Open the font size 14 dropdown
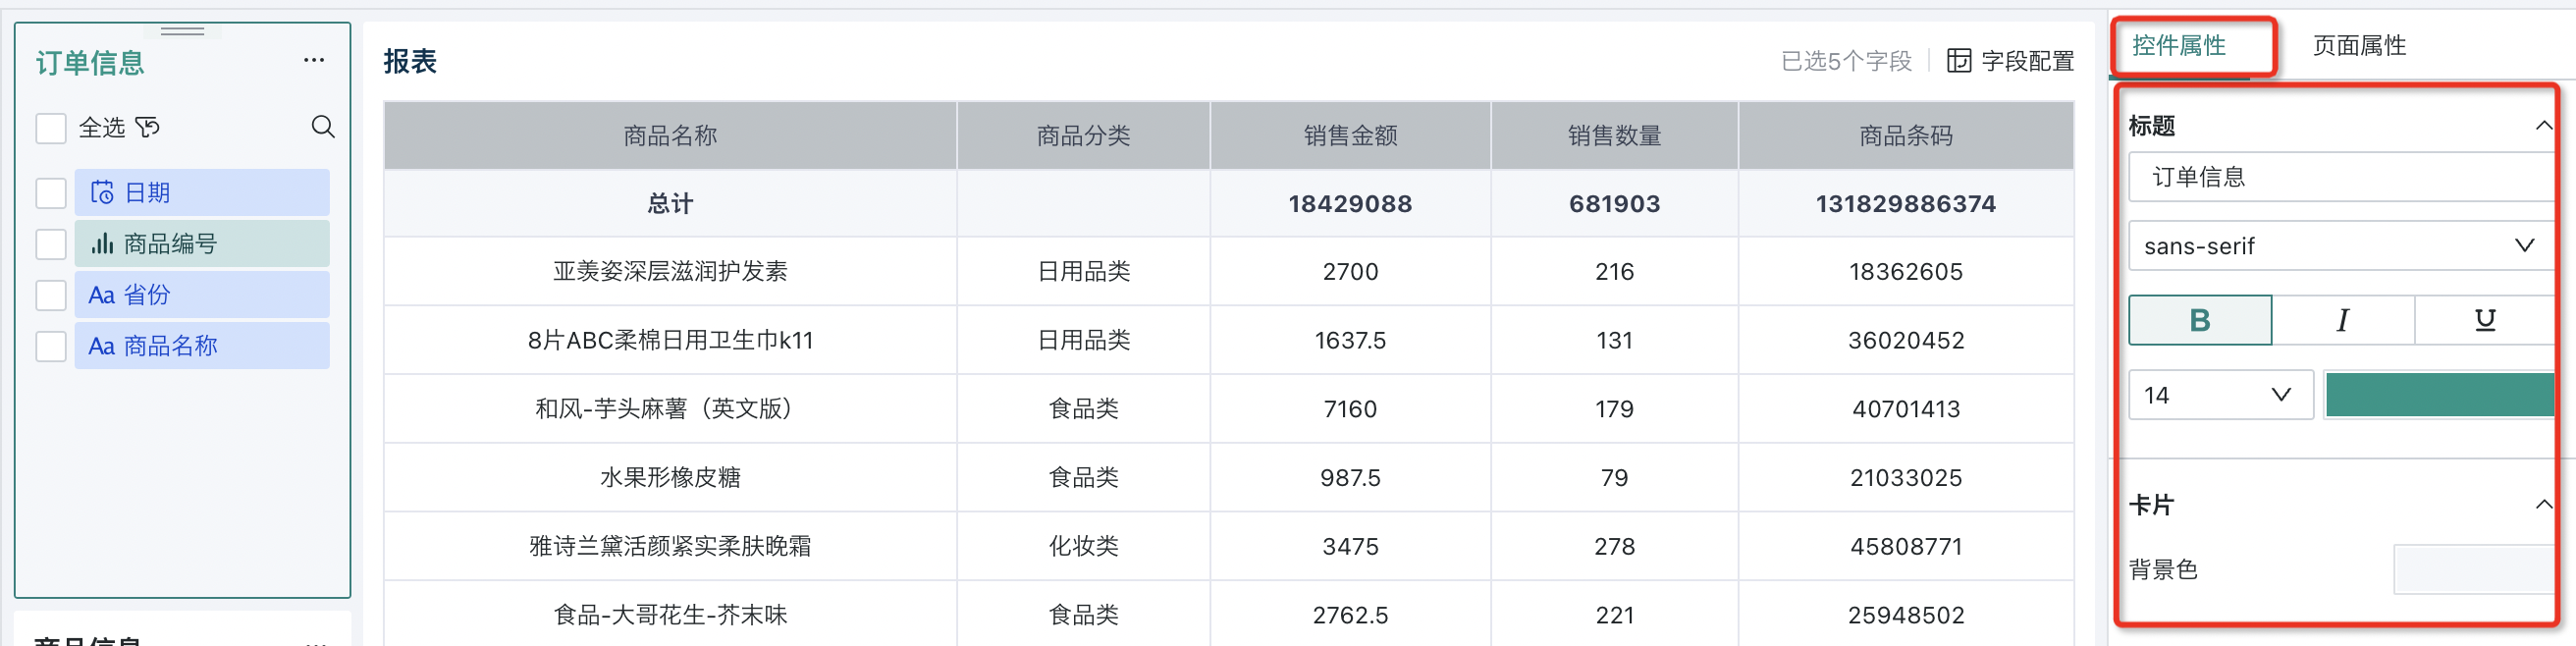 click(x=2218, y=395)
